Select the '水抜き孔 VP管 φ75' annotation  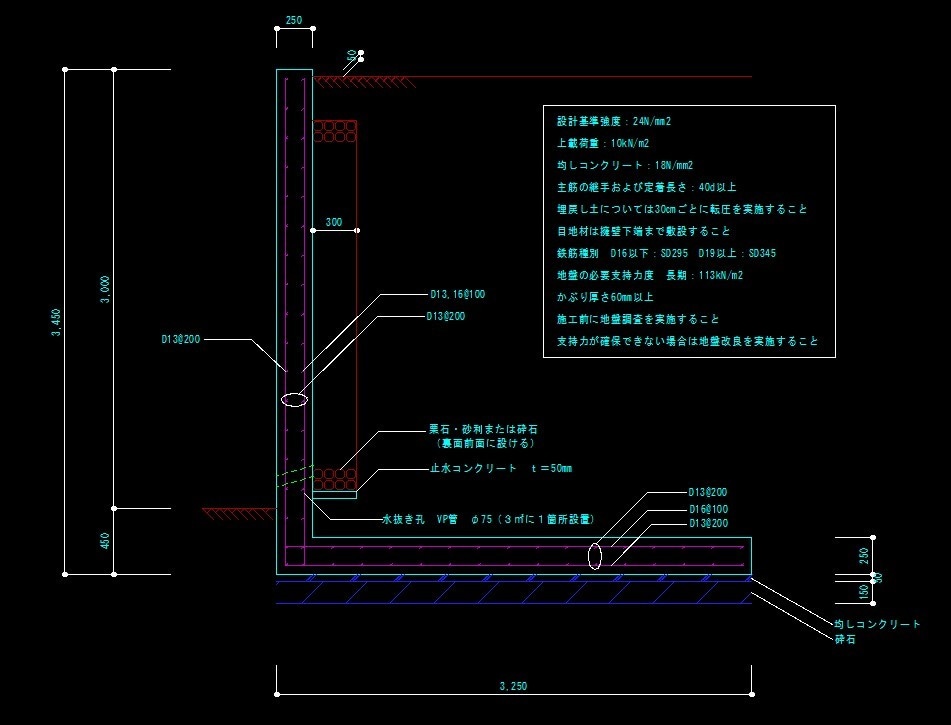pos(488,519)
